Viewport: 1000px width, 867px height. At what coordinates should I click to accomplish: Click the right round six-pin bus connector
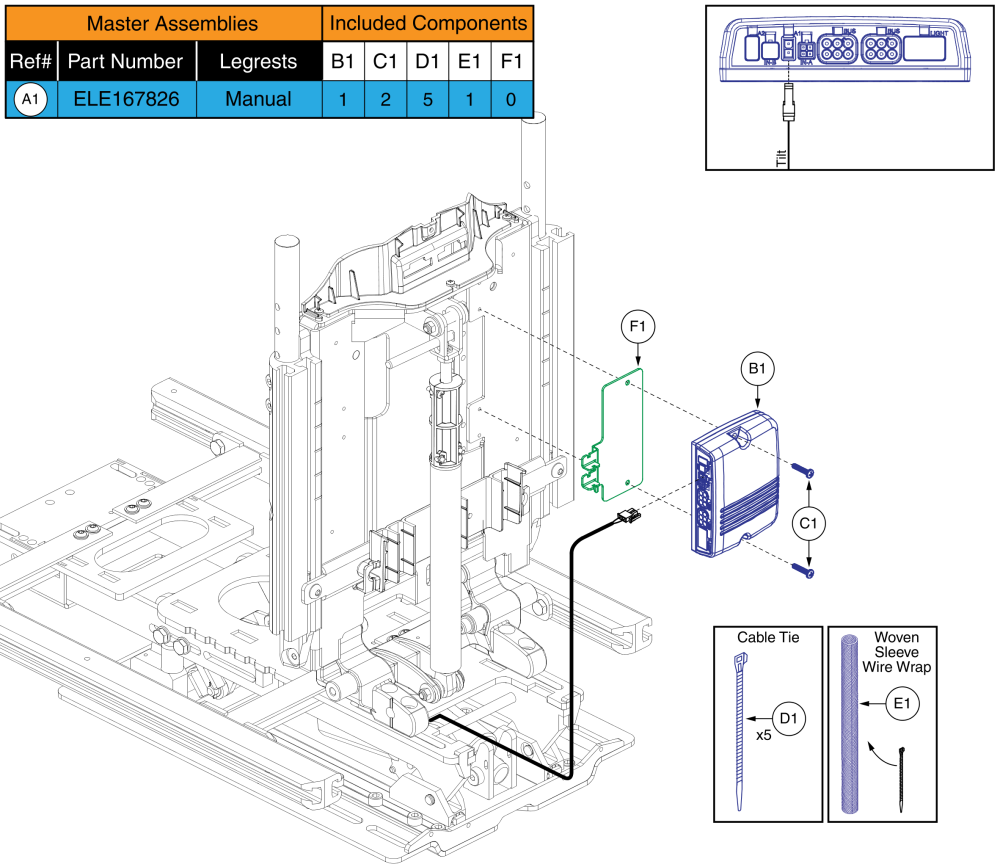pos(881,49)
